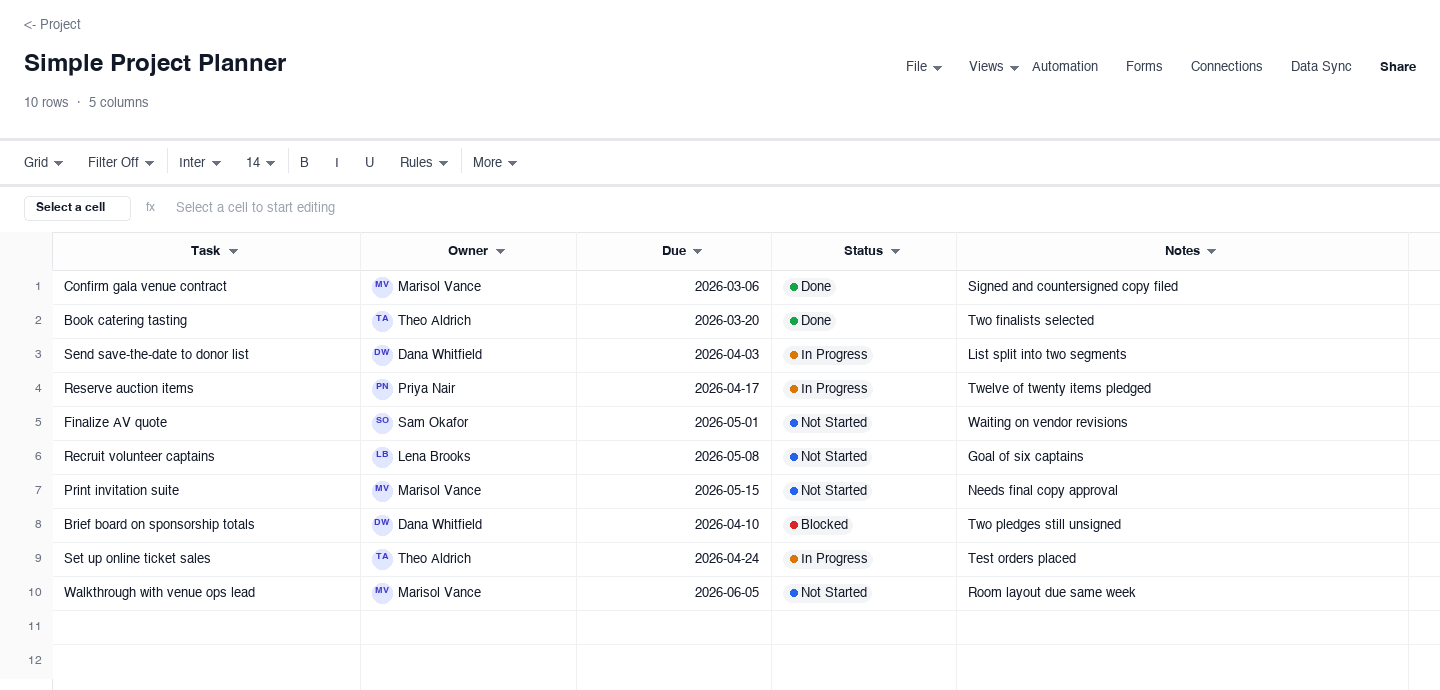Screen dimensions: 1440x690
Task: Click In Progress status in row 9
Action: tap(828, 558)
